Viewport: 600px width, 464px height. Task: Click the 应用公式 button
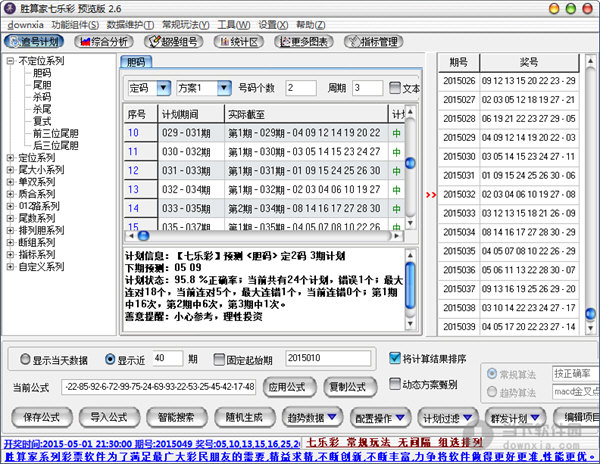[290, 387]
